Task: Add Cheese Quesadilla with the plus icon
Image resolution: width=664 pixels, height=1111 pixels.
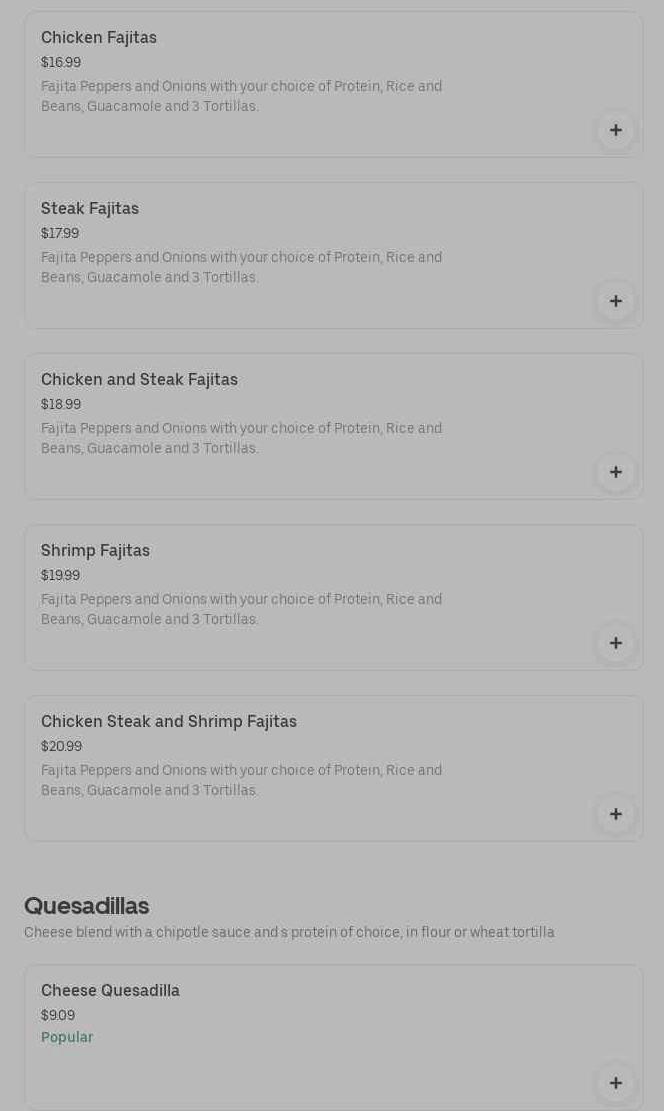Action: [x=615, y=1083]
